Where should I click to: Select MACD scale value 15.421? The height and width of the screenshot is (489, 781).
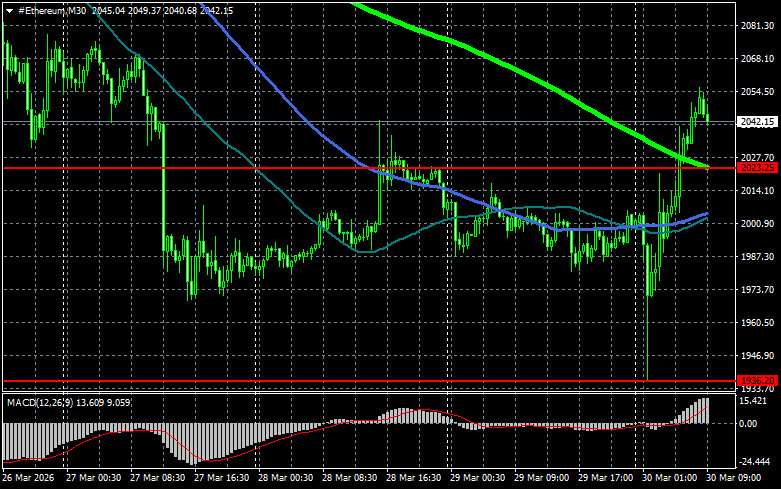[x=753, y=401]
